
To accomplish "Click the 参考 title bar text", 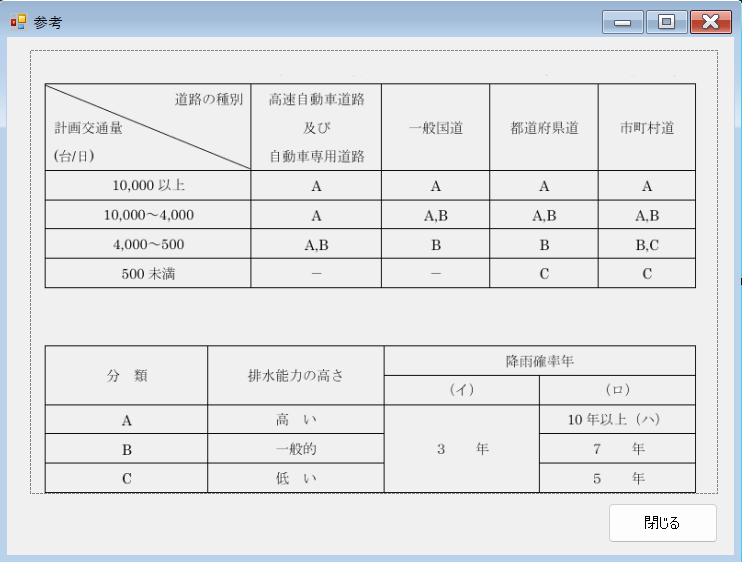I will coord(48,22).
